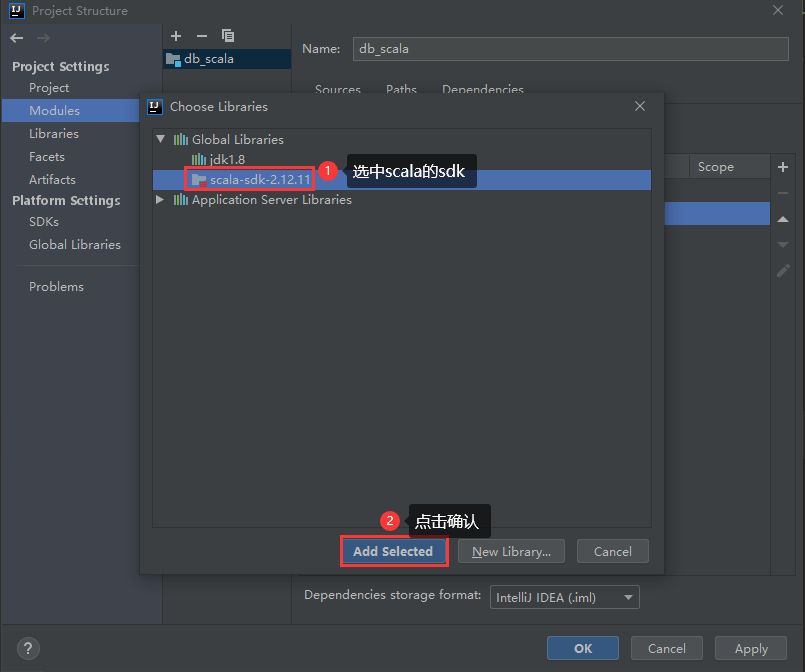
Task: Switch to the Sources tab
Action: (x=338, y=90)
